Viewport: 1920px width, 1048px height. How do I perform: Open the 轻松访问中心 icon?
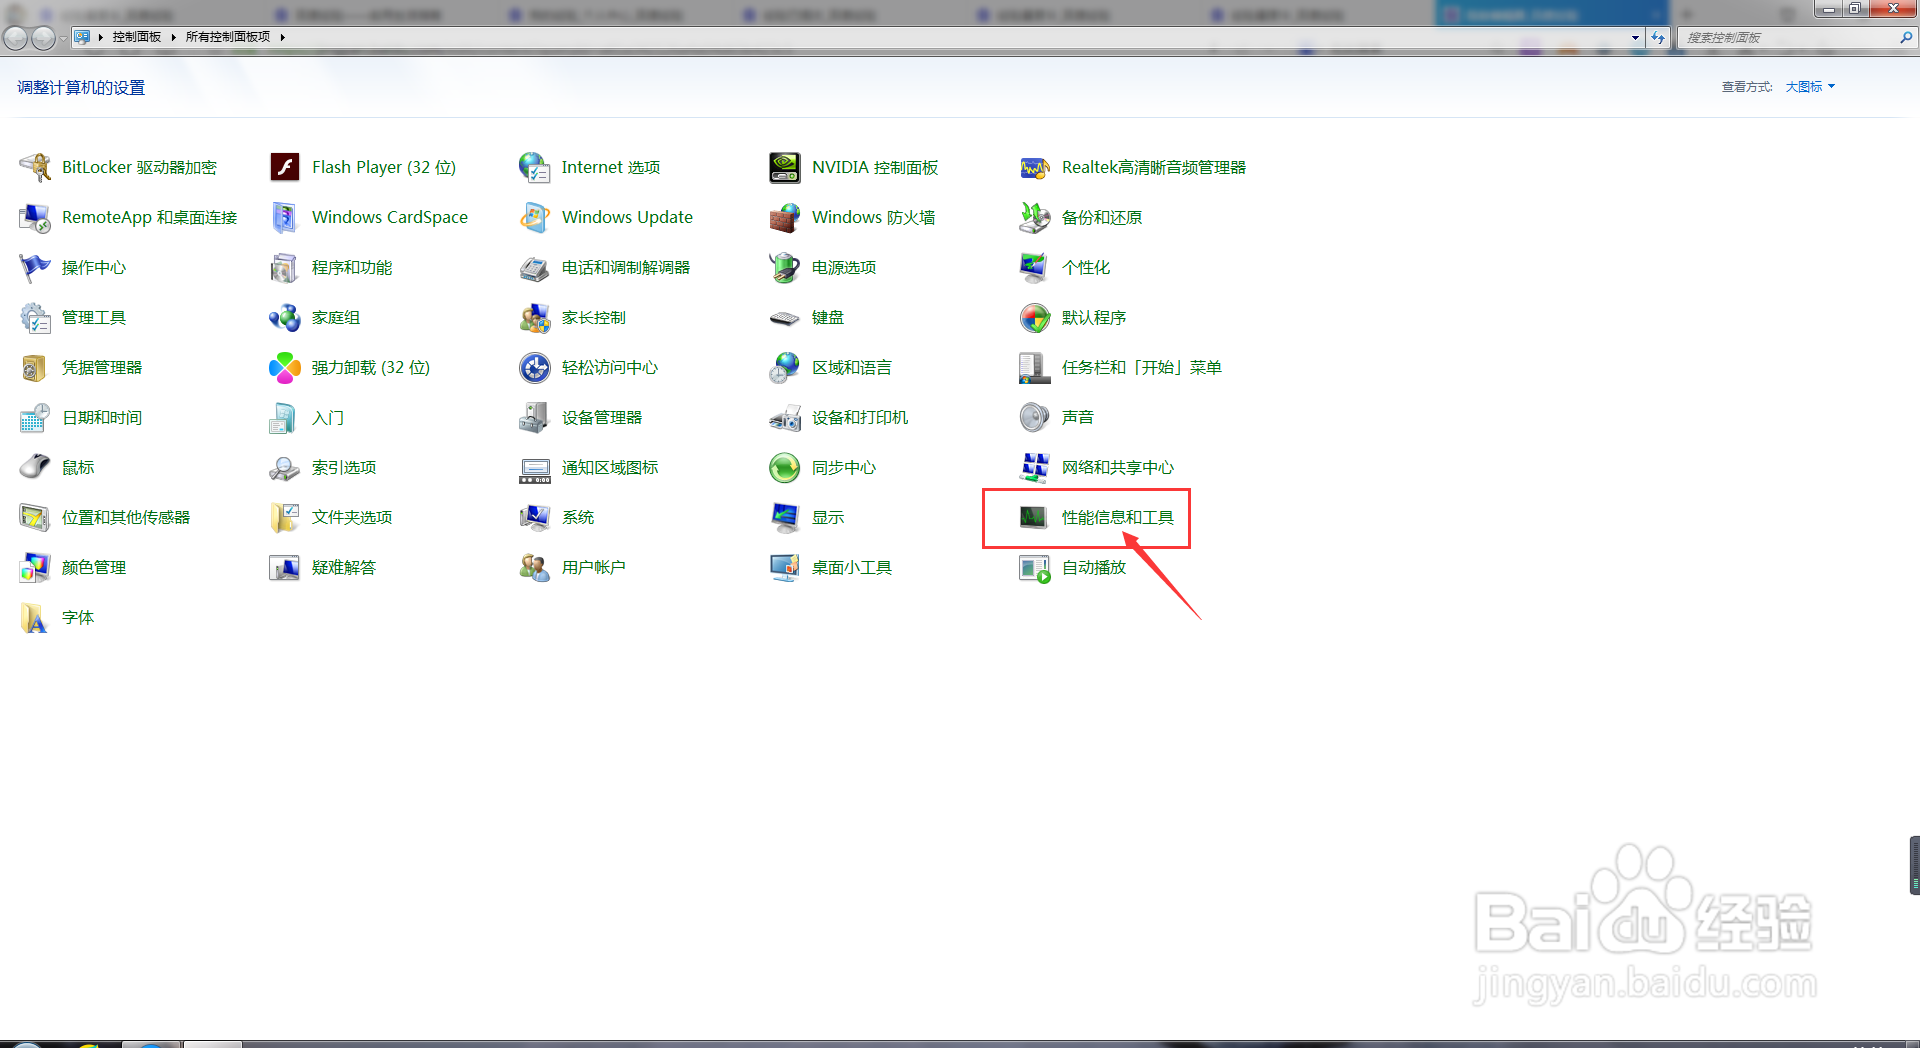click(x=535, y=367)
